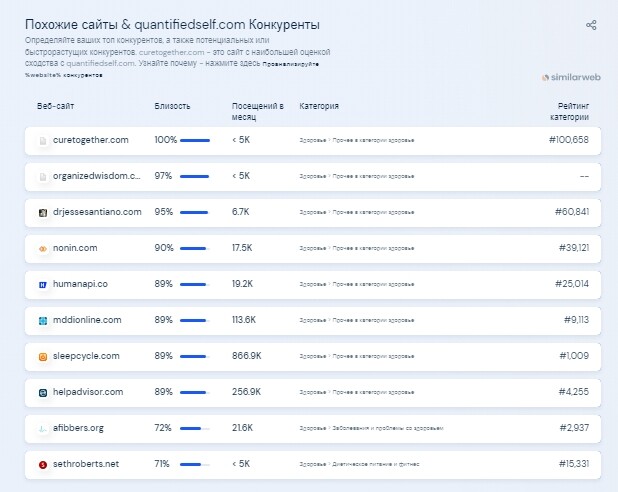The image size is (618, 492).
Task: Click the sethroberts.net favicon
Action: 43,464
